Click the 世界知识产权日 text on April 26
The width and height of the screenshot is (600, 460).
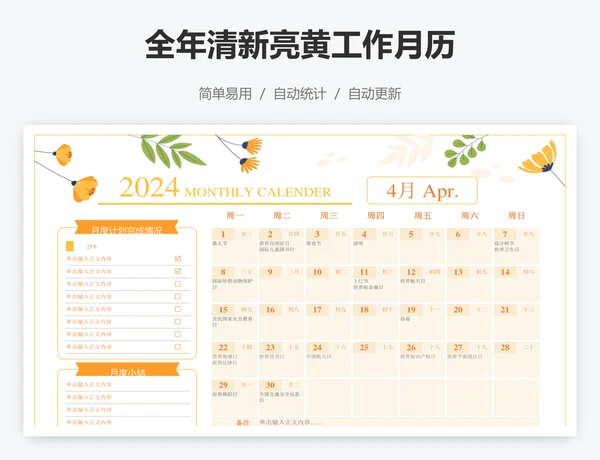[x=418, y=356]
